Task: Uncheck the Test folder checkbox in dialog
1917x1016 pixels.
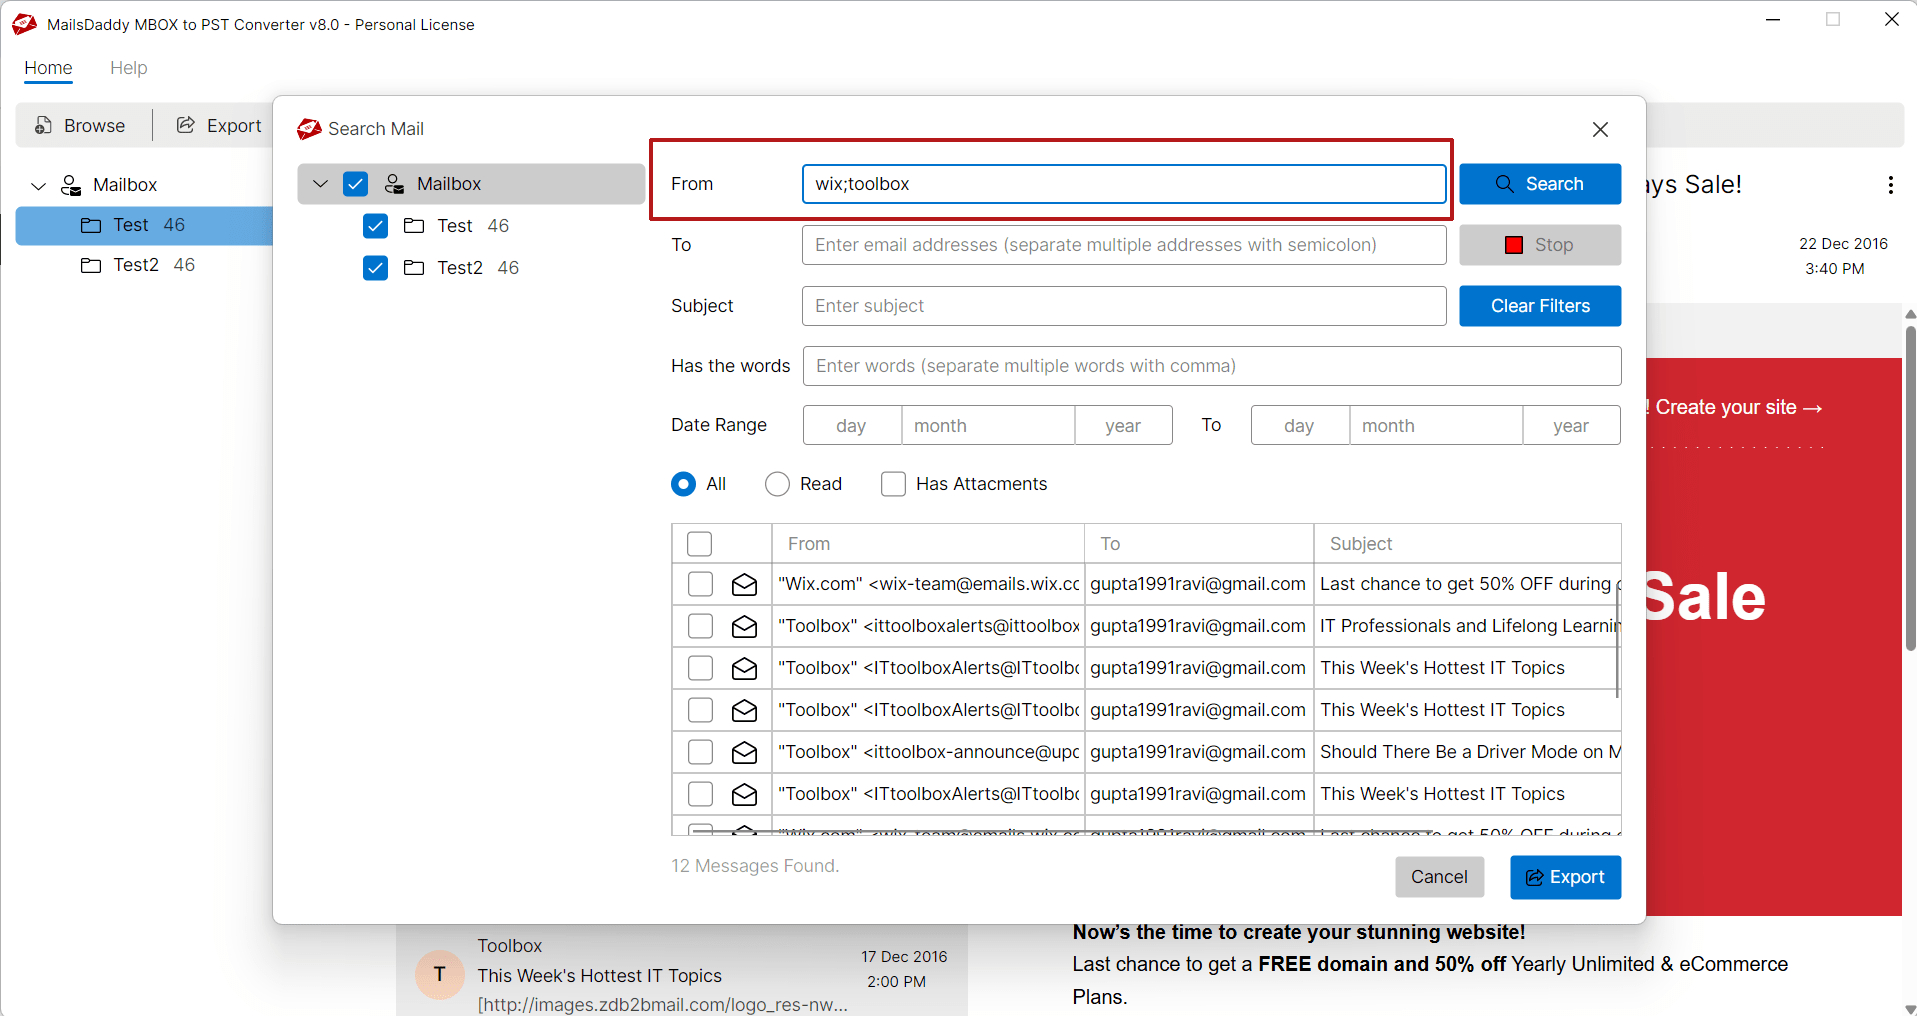Action: click(375, 226)
